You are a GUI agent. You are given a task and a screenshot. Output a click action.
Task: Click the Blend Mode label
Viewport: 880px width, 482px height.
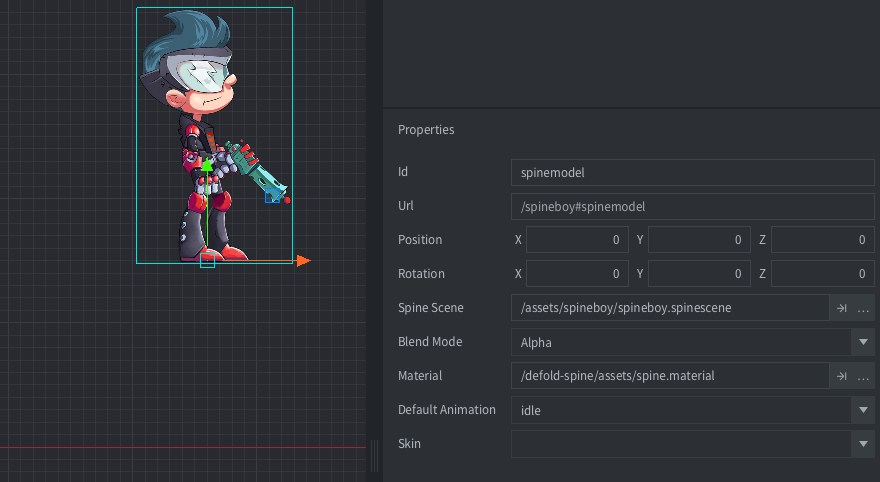pyautogui.click(x=430, y=342)
